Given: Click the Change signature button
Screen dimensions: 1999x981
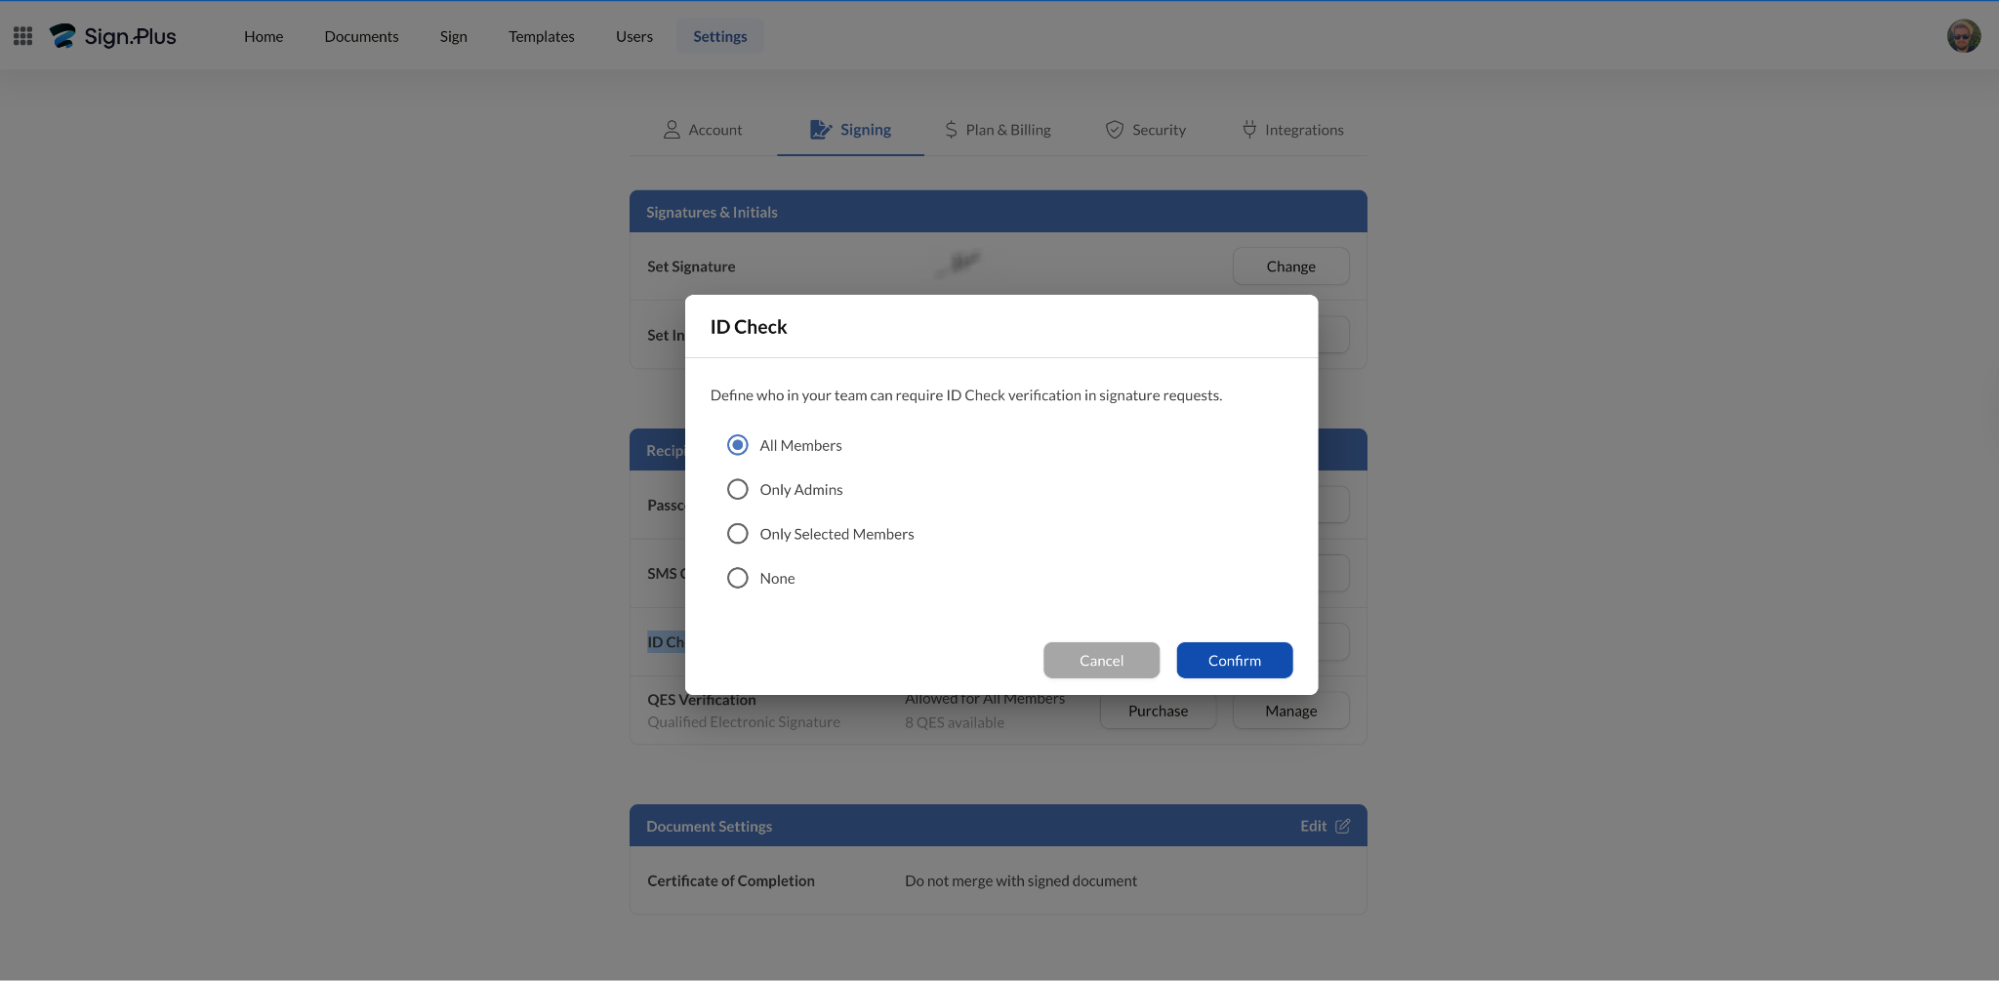Looking at the screenshot, I should pos(1290,267).
